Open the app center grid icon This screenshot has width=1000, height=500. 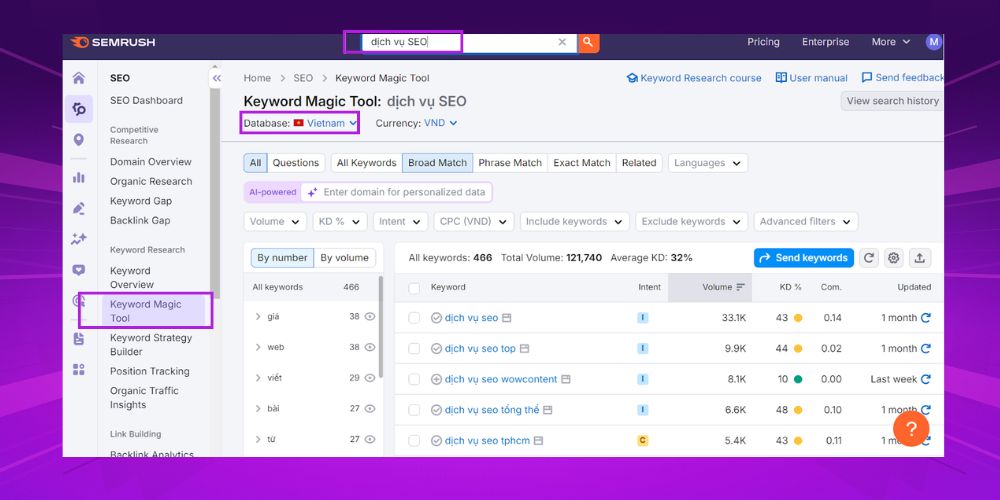pos(78,370)
